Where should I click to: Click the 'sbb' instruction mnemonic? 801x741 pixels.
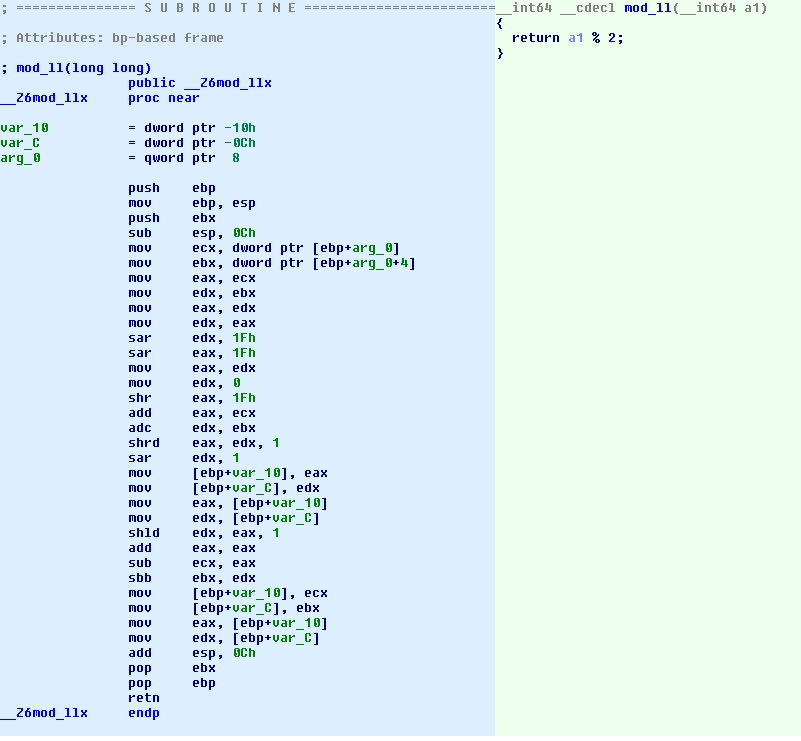point(139,578)
